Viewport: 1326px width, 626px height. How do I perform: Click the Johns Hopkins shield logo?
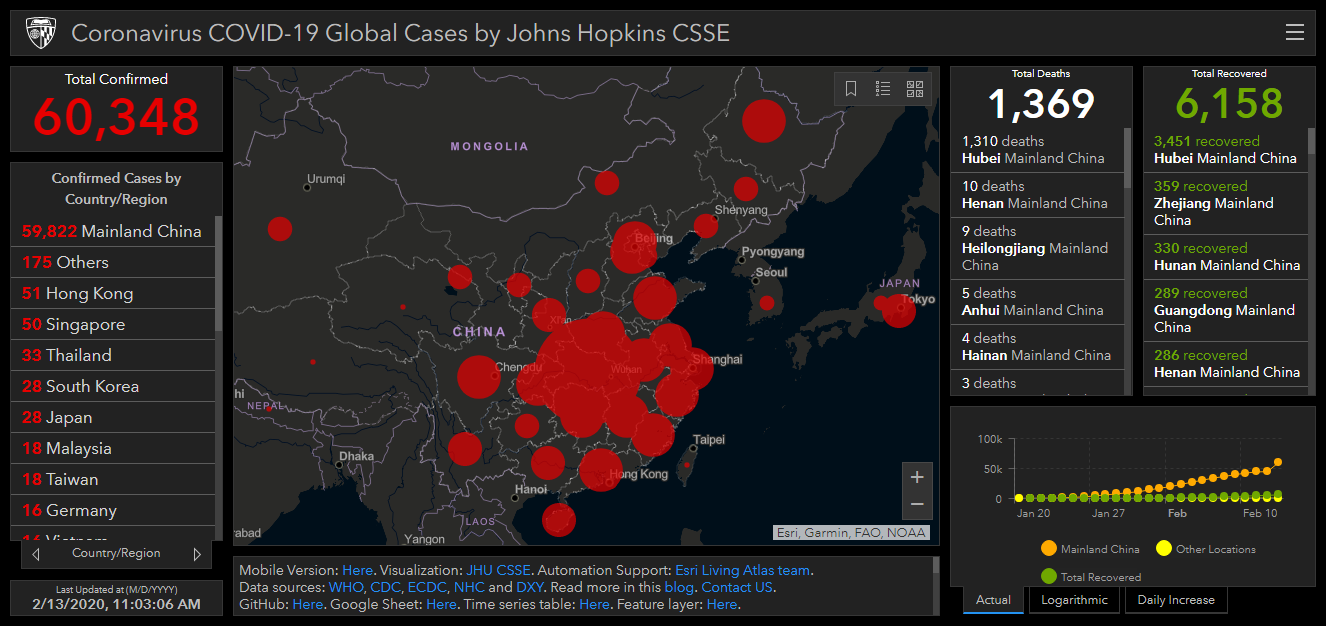tap(40, 33)
